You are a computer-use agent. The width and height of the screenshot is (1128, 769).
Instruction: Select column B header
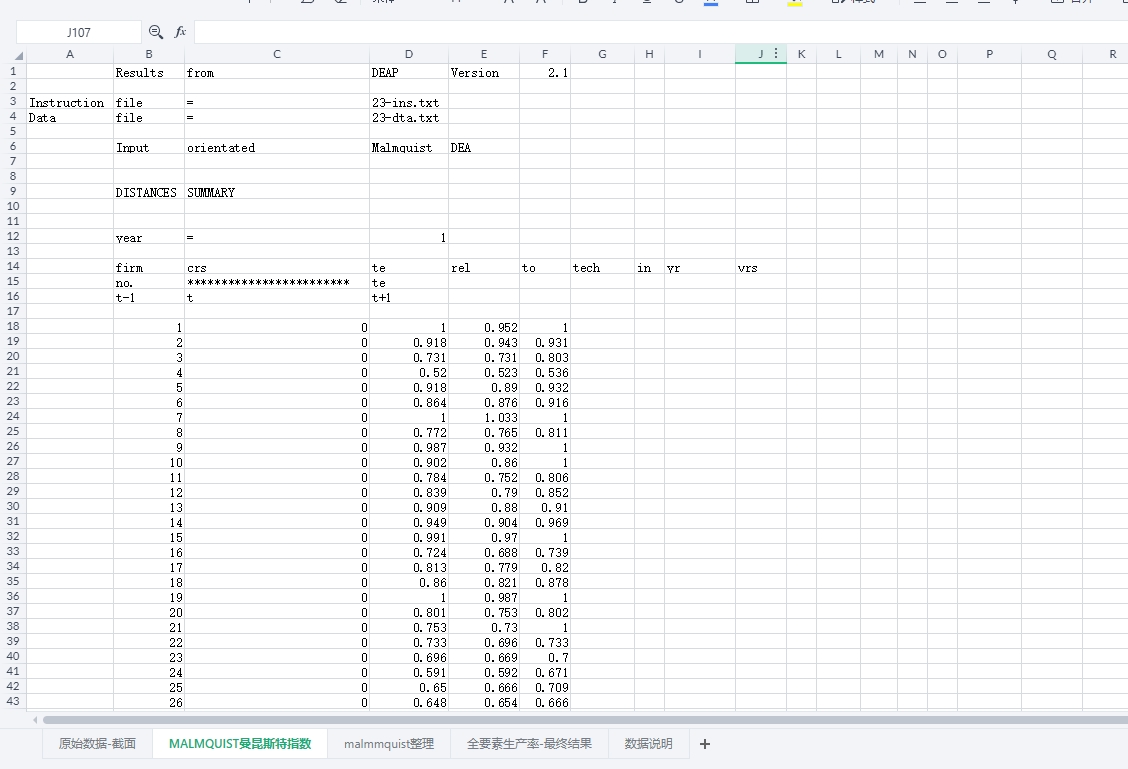149,55
